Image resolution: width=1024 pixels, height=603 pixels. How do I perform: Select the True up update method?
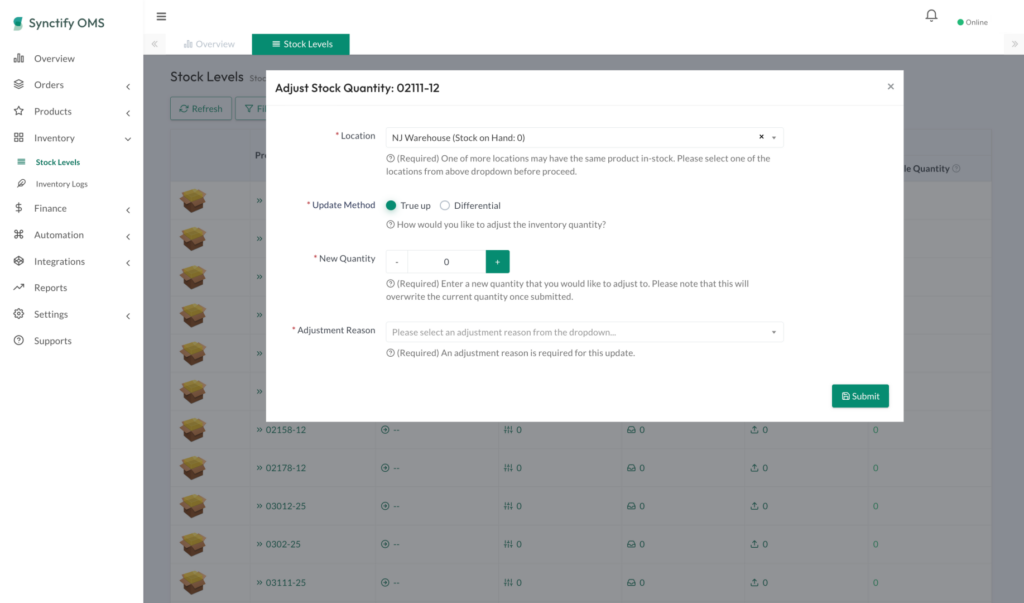tap(391, 205)
